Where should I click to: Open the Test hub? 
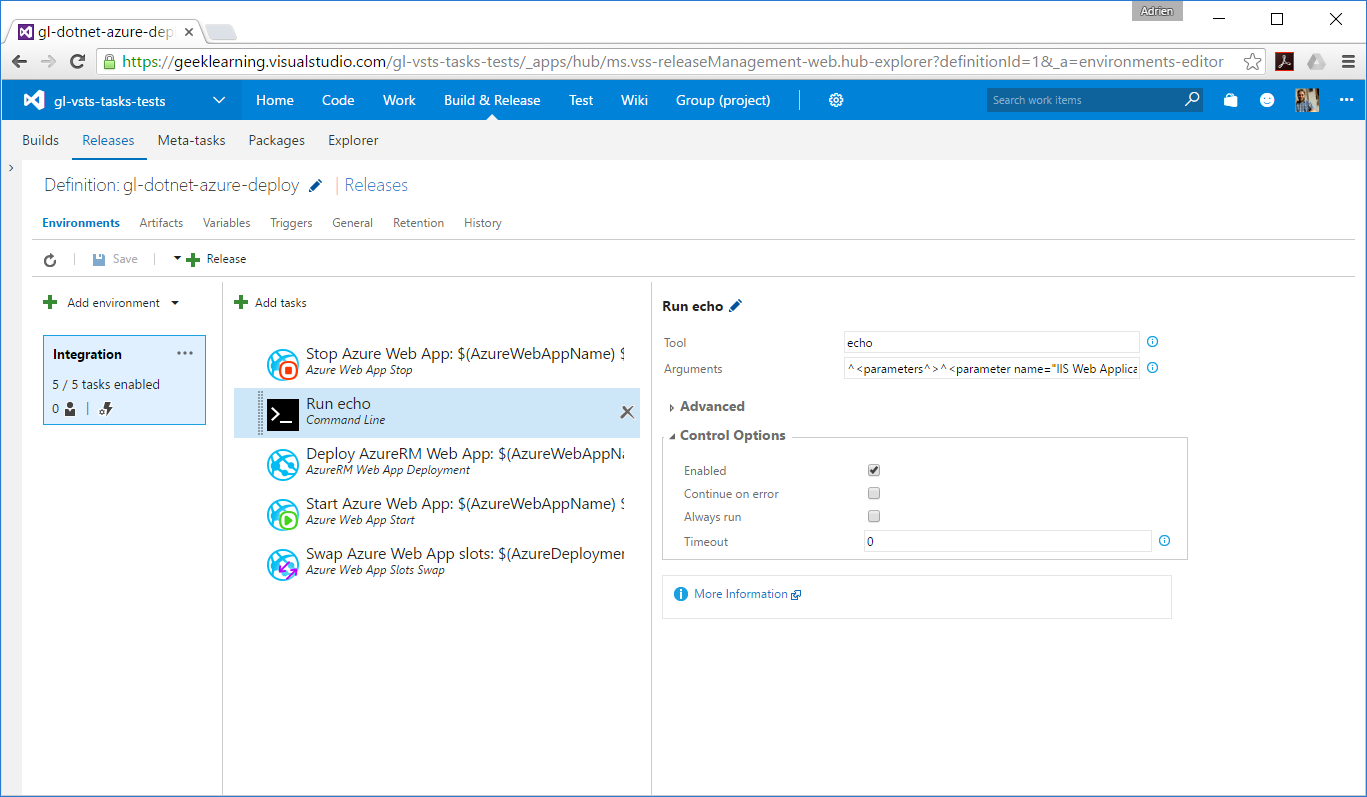click(581, 100)
